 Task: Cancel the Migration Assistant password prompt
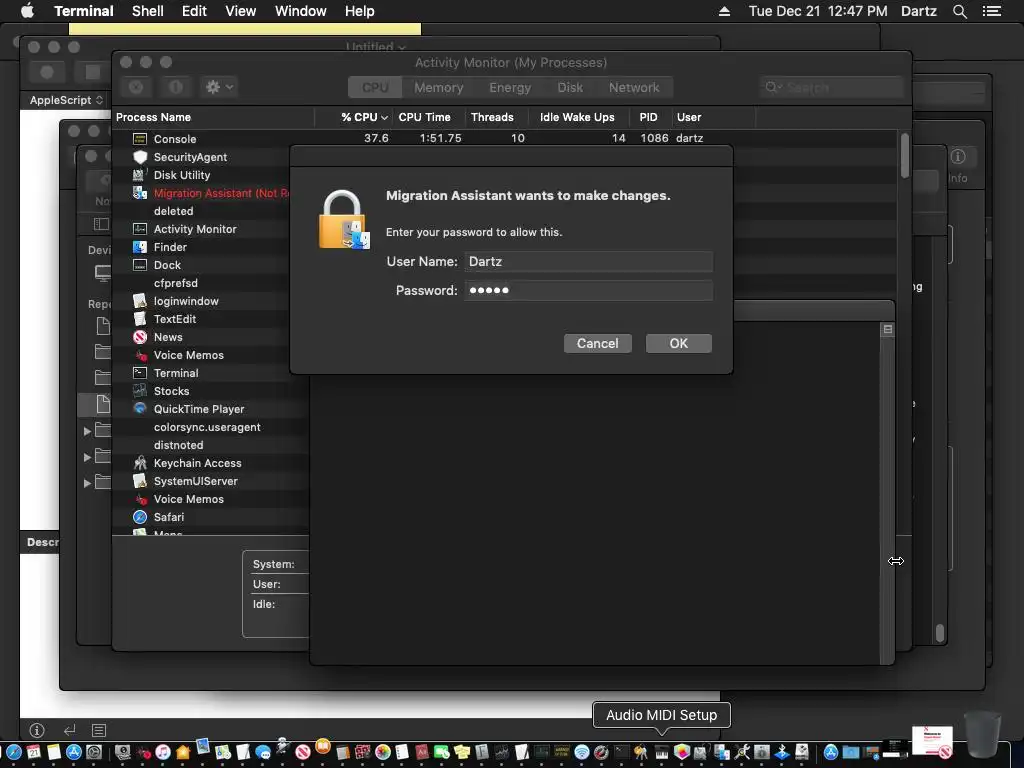pyautogui.click(x=598, y=344)
